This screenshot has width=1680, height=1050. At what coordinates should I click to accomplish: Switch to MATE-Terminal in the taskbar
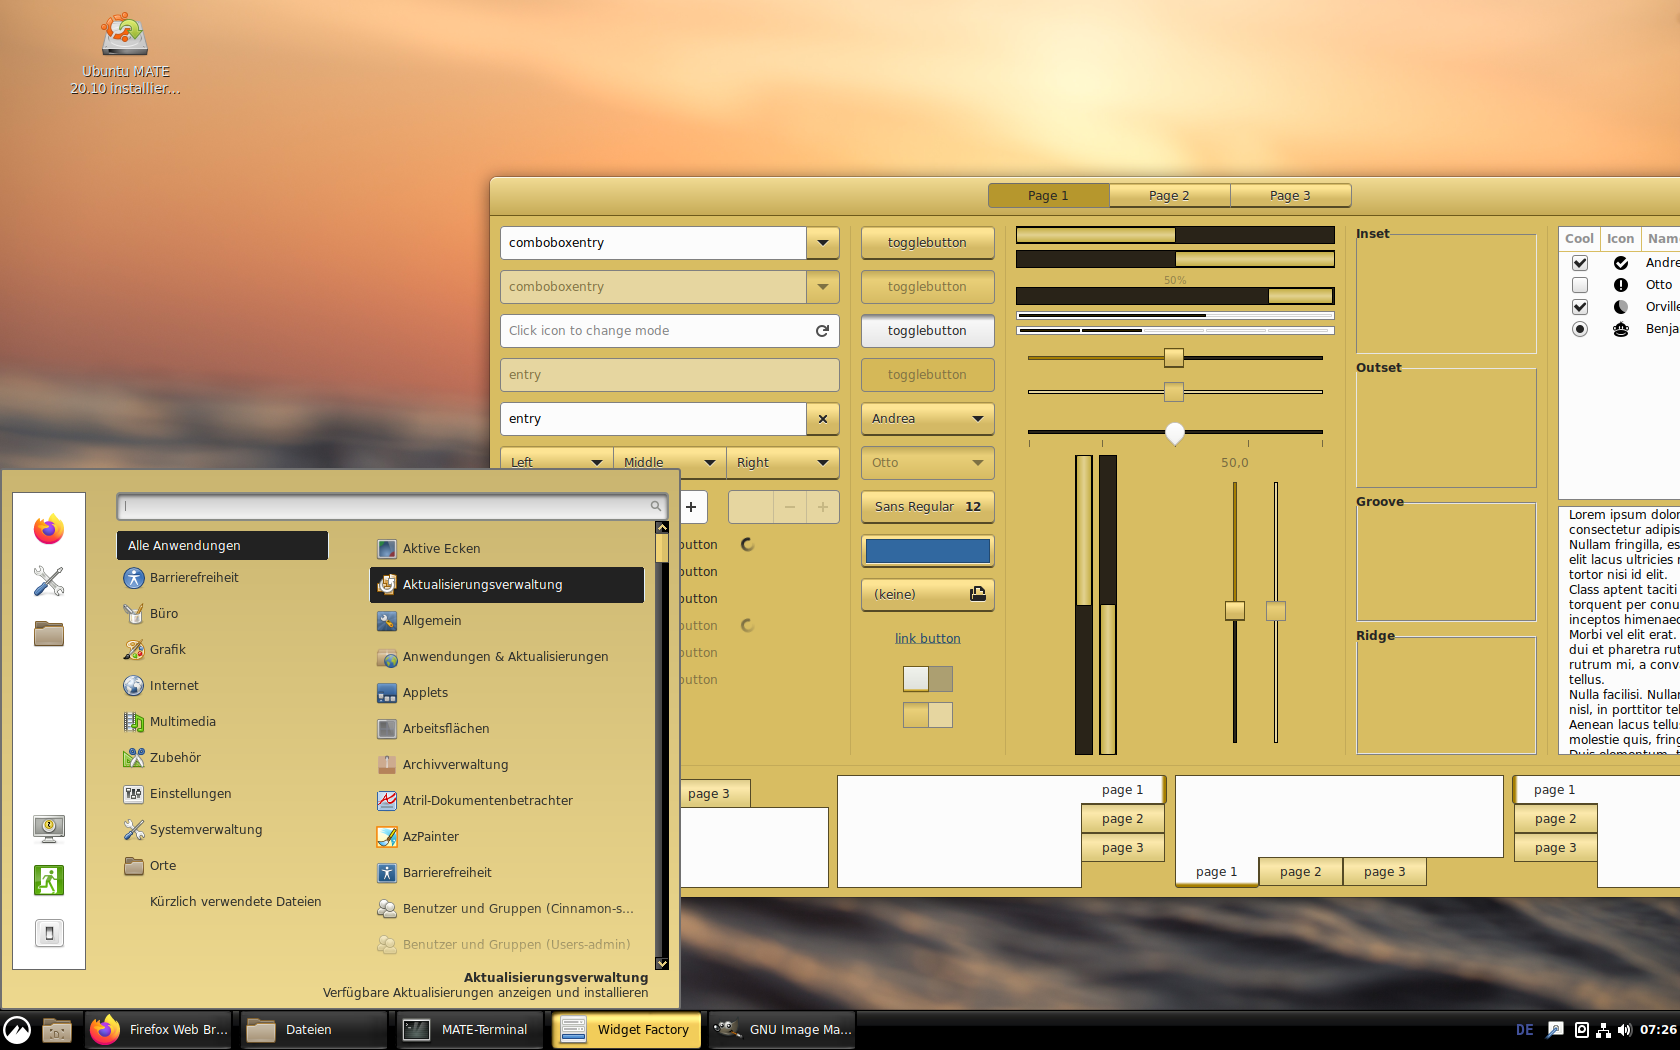tap(470, 1030)
